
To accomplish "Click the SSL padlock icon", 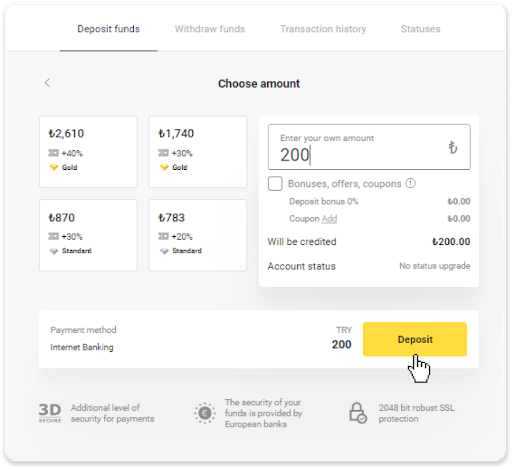I will tap(358, 413).
